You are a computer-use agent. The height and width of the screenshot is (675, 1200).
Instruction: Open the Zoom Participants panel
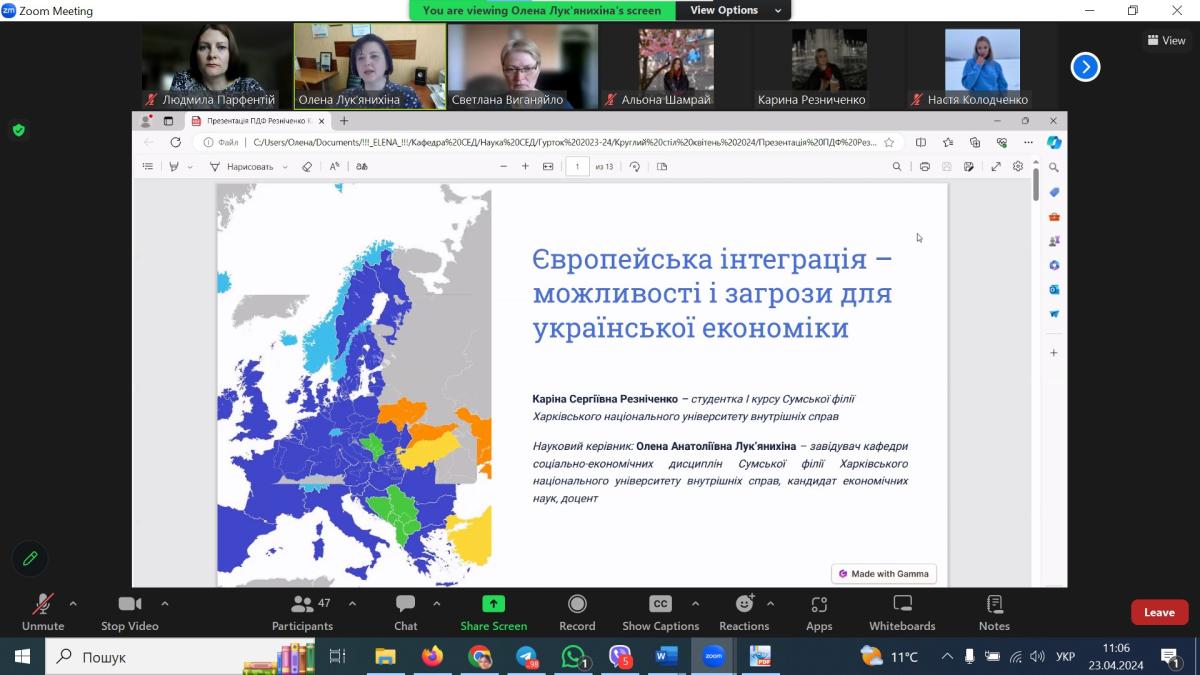pyautogui.click(x=302, y=612)
